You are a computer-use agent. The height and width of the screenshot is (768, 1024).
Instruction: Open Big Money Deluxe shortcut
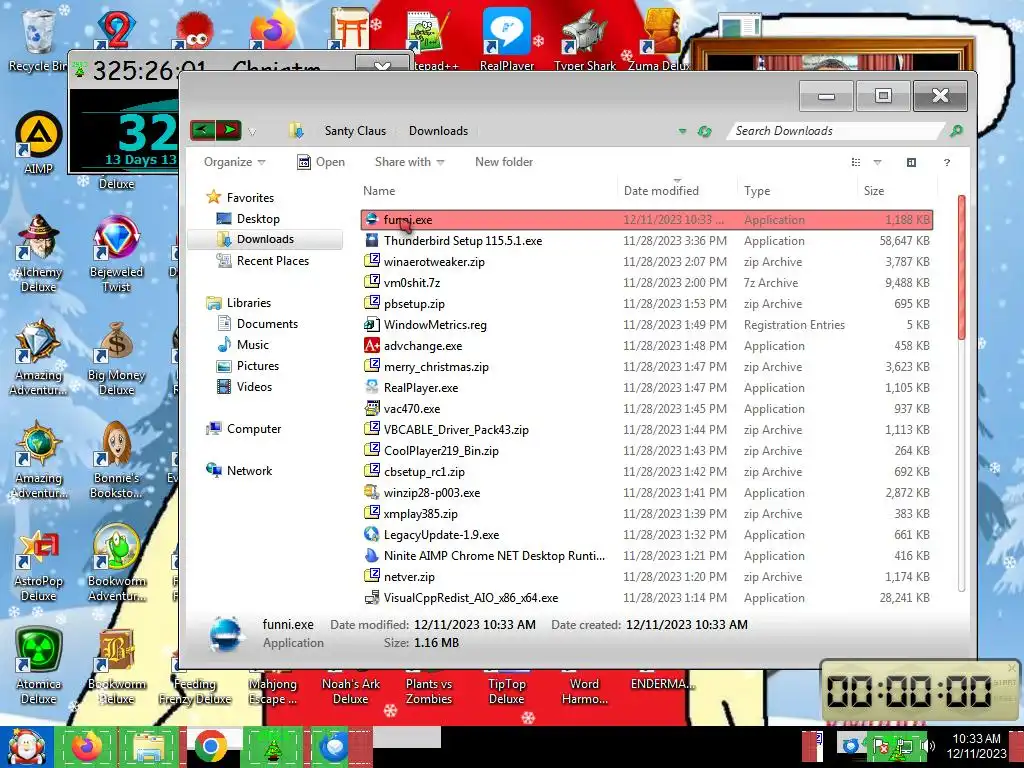click(x=116, y=357)
